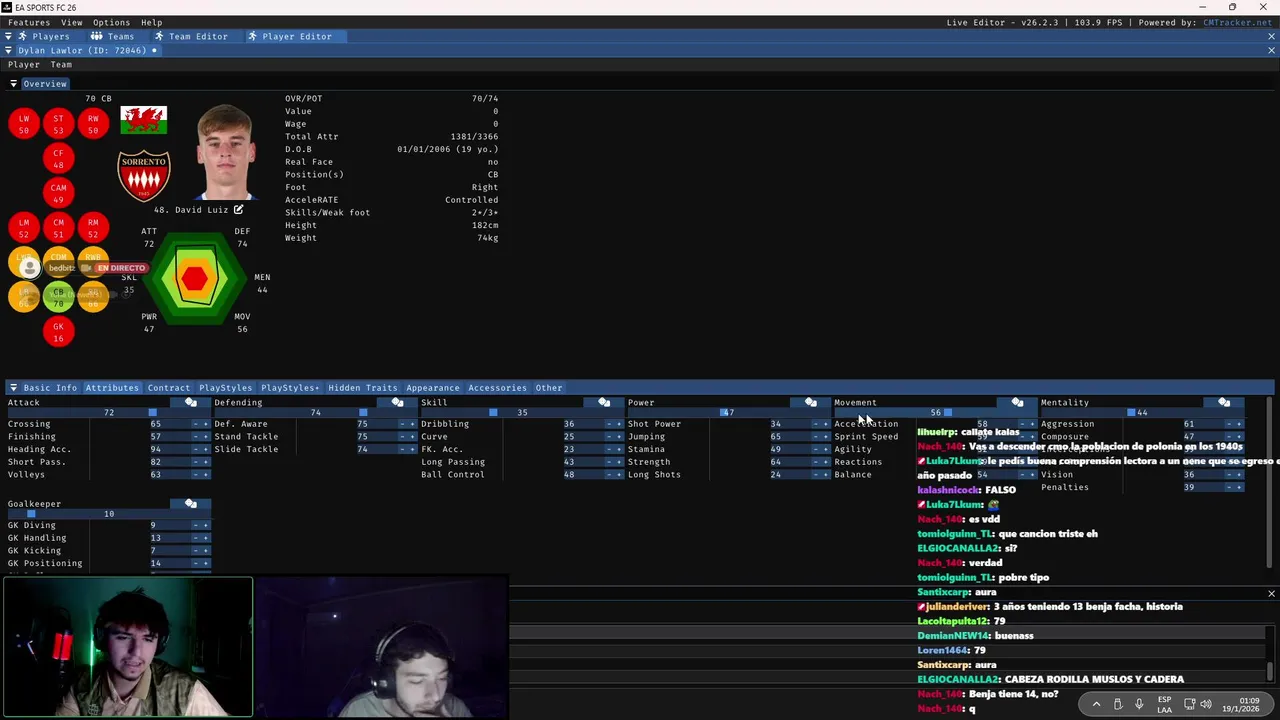
Task: Open the Appearance tab
Action: coord(433,388)
